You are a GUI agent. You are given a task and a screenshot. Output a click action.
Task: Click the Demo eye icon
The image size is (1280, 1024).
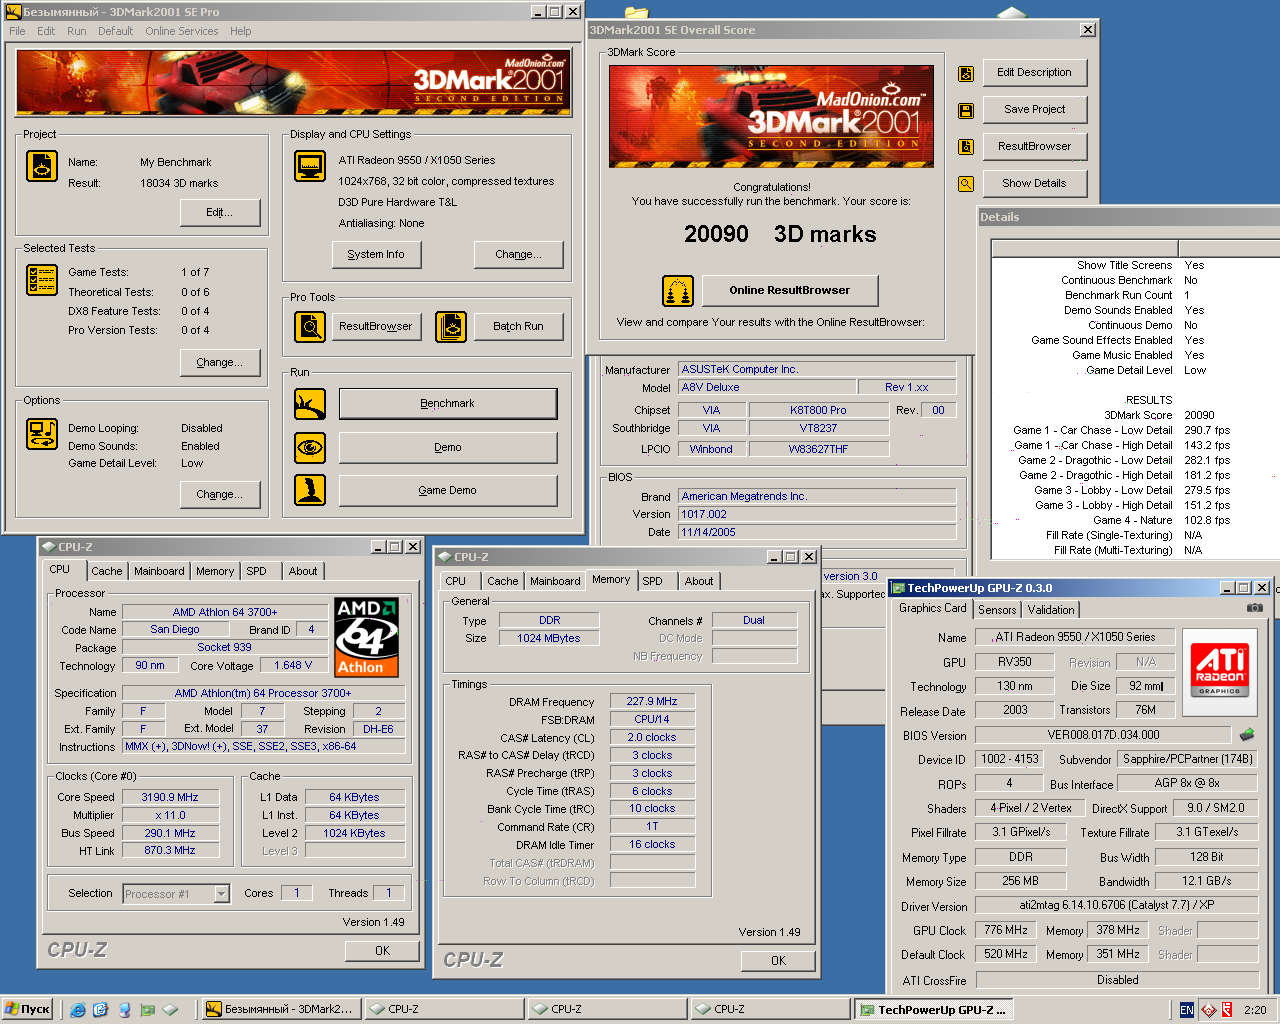310,447
